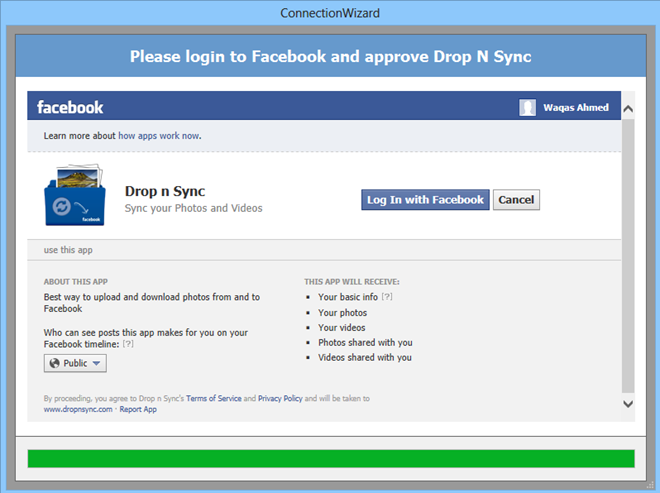Screen dimensions: 660x493
Task: Click 'Sync your Photos and Videos' subtitle
Action: click(x=193, y=208)
